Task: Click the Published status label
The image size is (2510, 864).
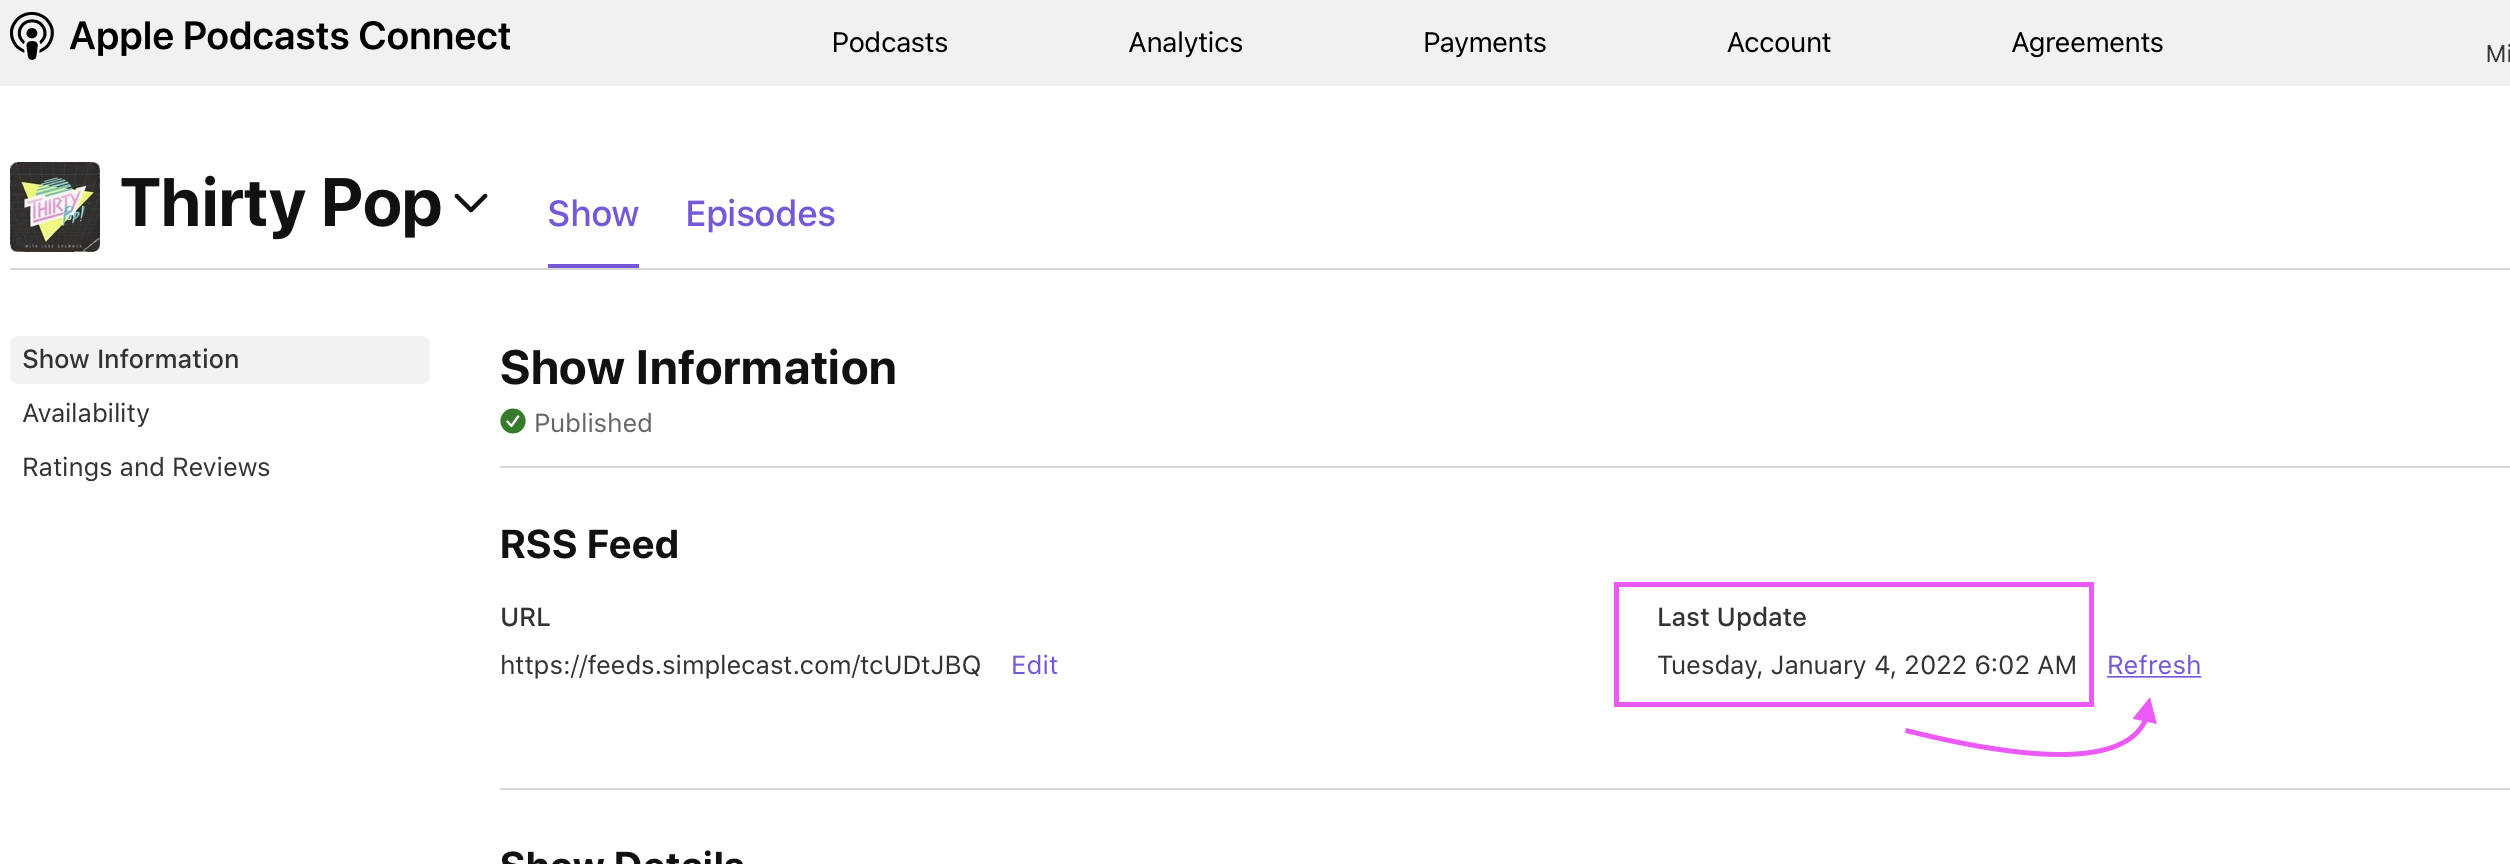Action: pos(593,423)
